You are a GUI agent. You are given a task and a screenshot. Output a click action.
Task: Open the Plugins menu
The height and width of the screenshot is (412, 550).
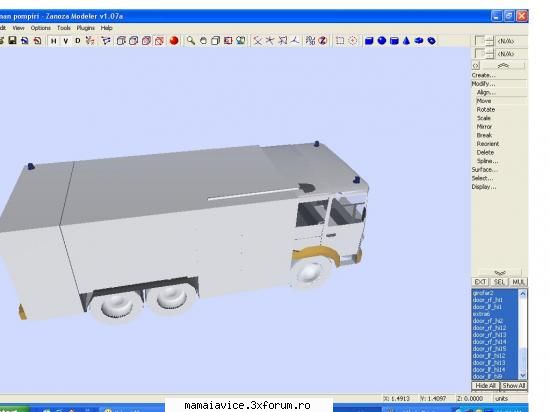point(85,28)
